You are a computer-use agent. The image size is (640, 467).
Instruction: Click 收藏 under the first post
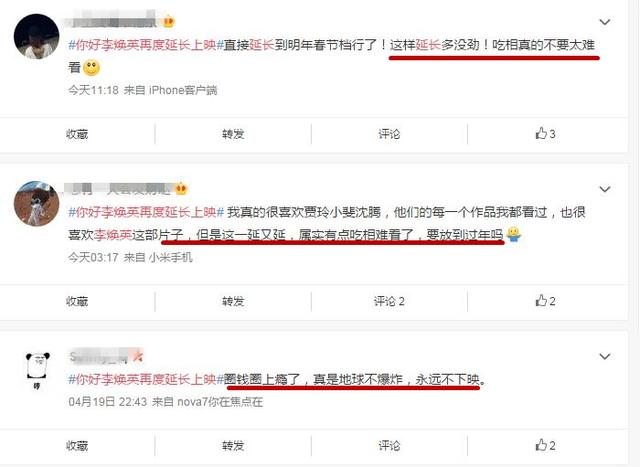(77, 134)
